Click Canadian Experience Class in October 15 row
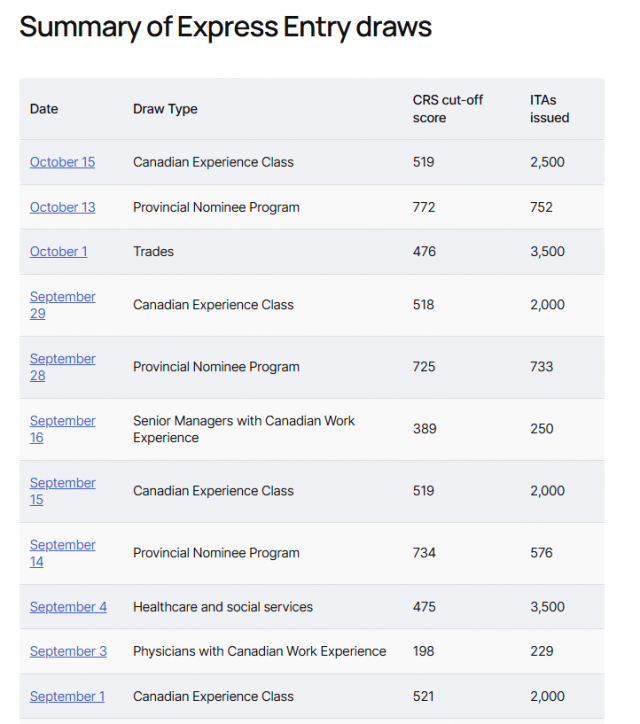This screenshot has height=724, width=640. click(213, 162)
